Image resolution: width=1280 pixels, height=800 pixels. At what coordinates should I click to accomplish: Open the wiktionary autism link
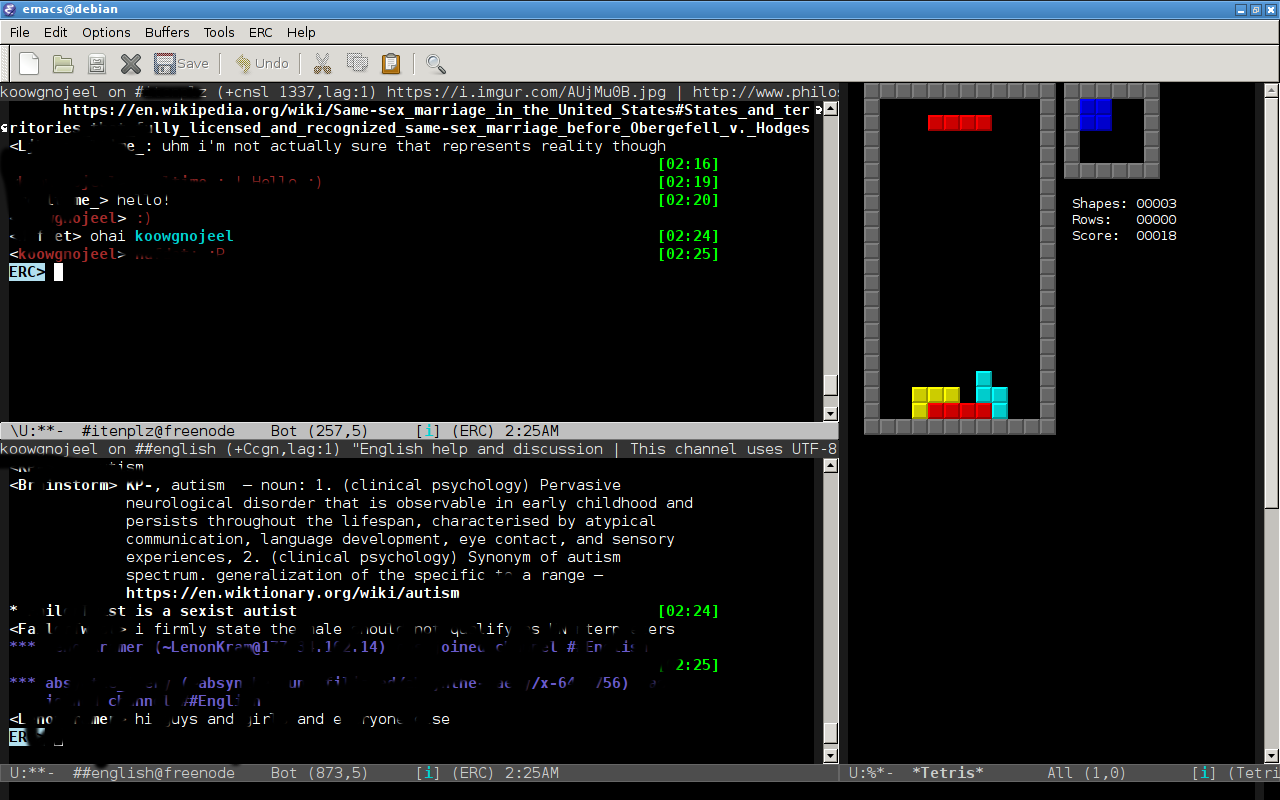point(292,593)
